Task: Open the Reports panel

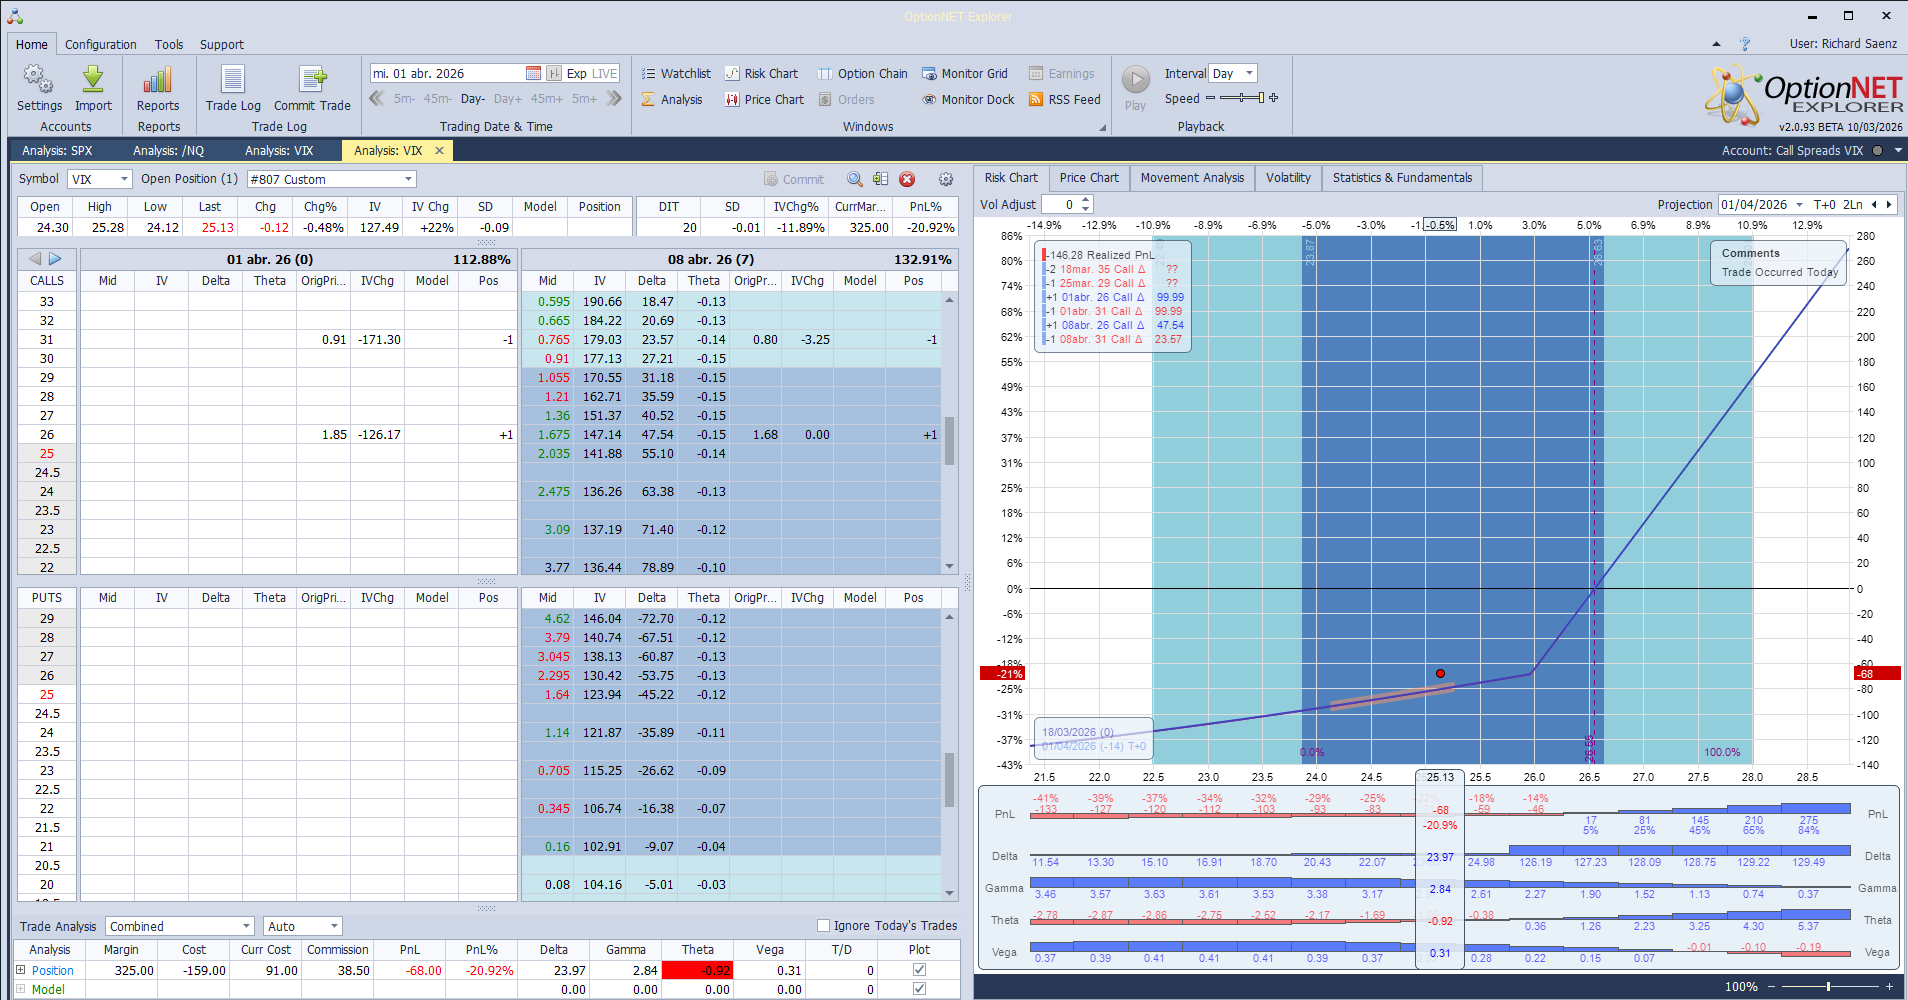Action: (157, 88)
